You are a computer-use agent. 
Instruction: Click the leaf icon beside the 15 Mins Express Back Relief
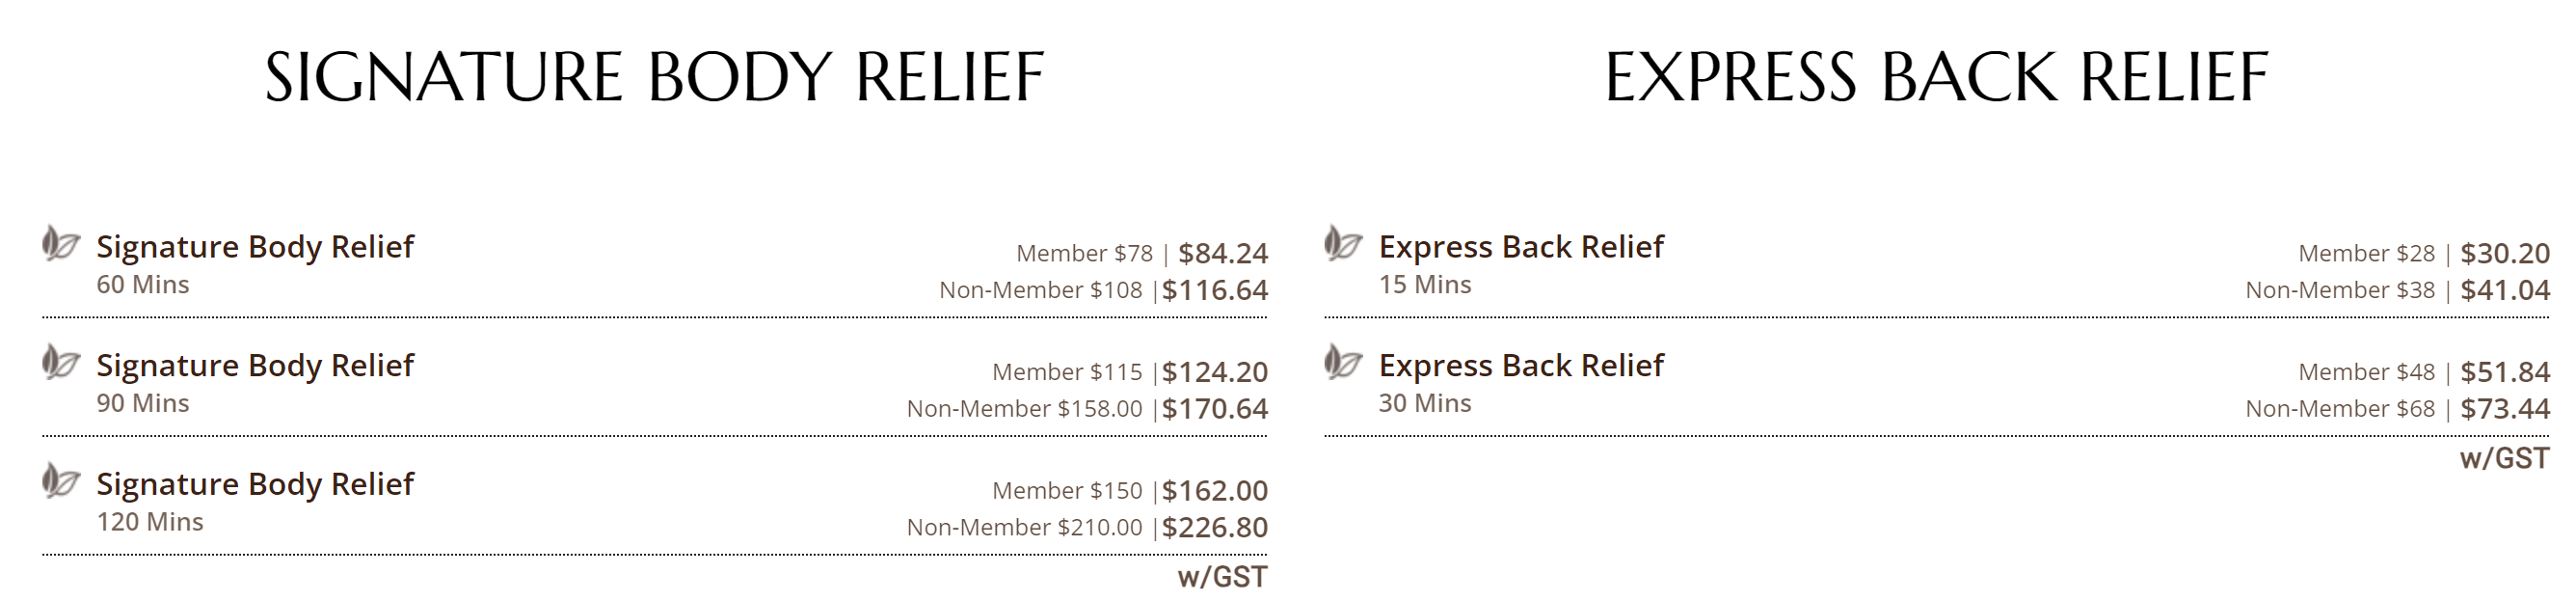(x=1342, y=243)
